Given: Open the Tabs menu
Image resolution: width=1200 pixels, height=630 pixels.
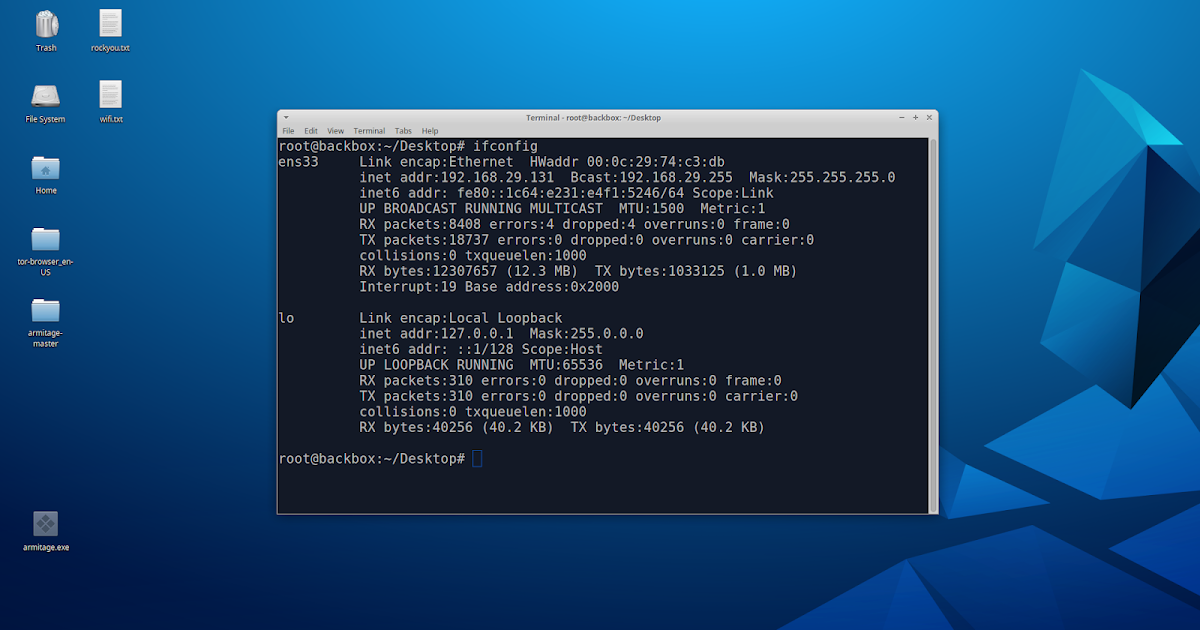Looking at the screenshot, I should pyautogui.click(x=403, y=130).
